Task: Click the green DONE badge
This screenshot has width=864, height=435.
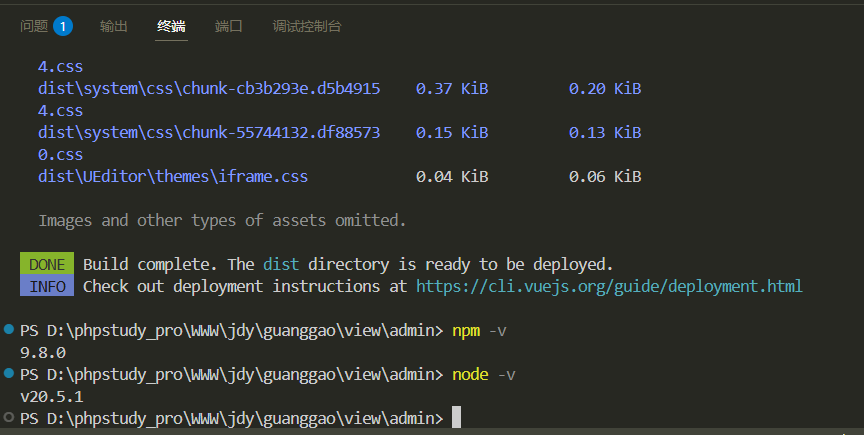Action: pos(47,264)
